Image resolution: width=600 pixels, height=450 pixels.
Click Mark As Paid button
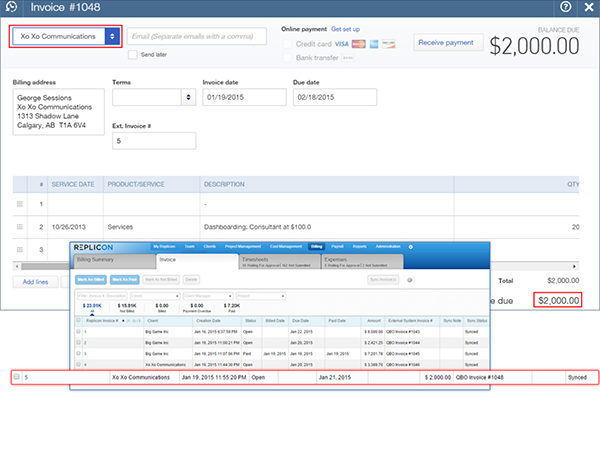125,280
